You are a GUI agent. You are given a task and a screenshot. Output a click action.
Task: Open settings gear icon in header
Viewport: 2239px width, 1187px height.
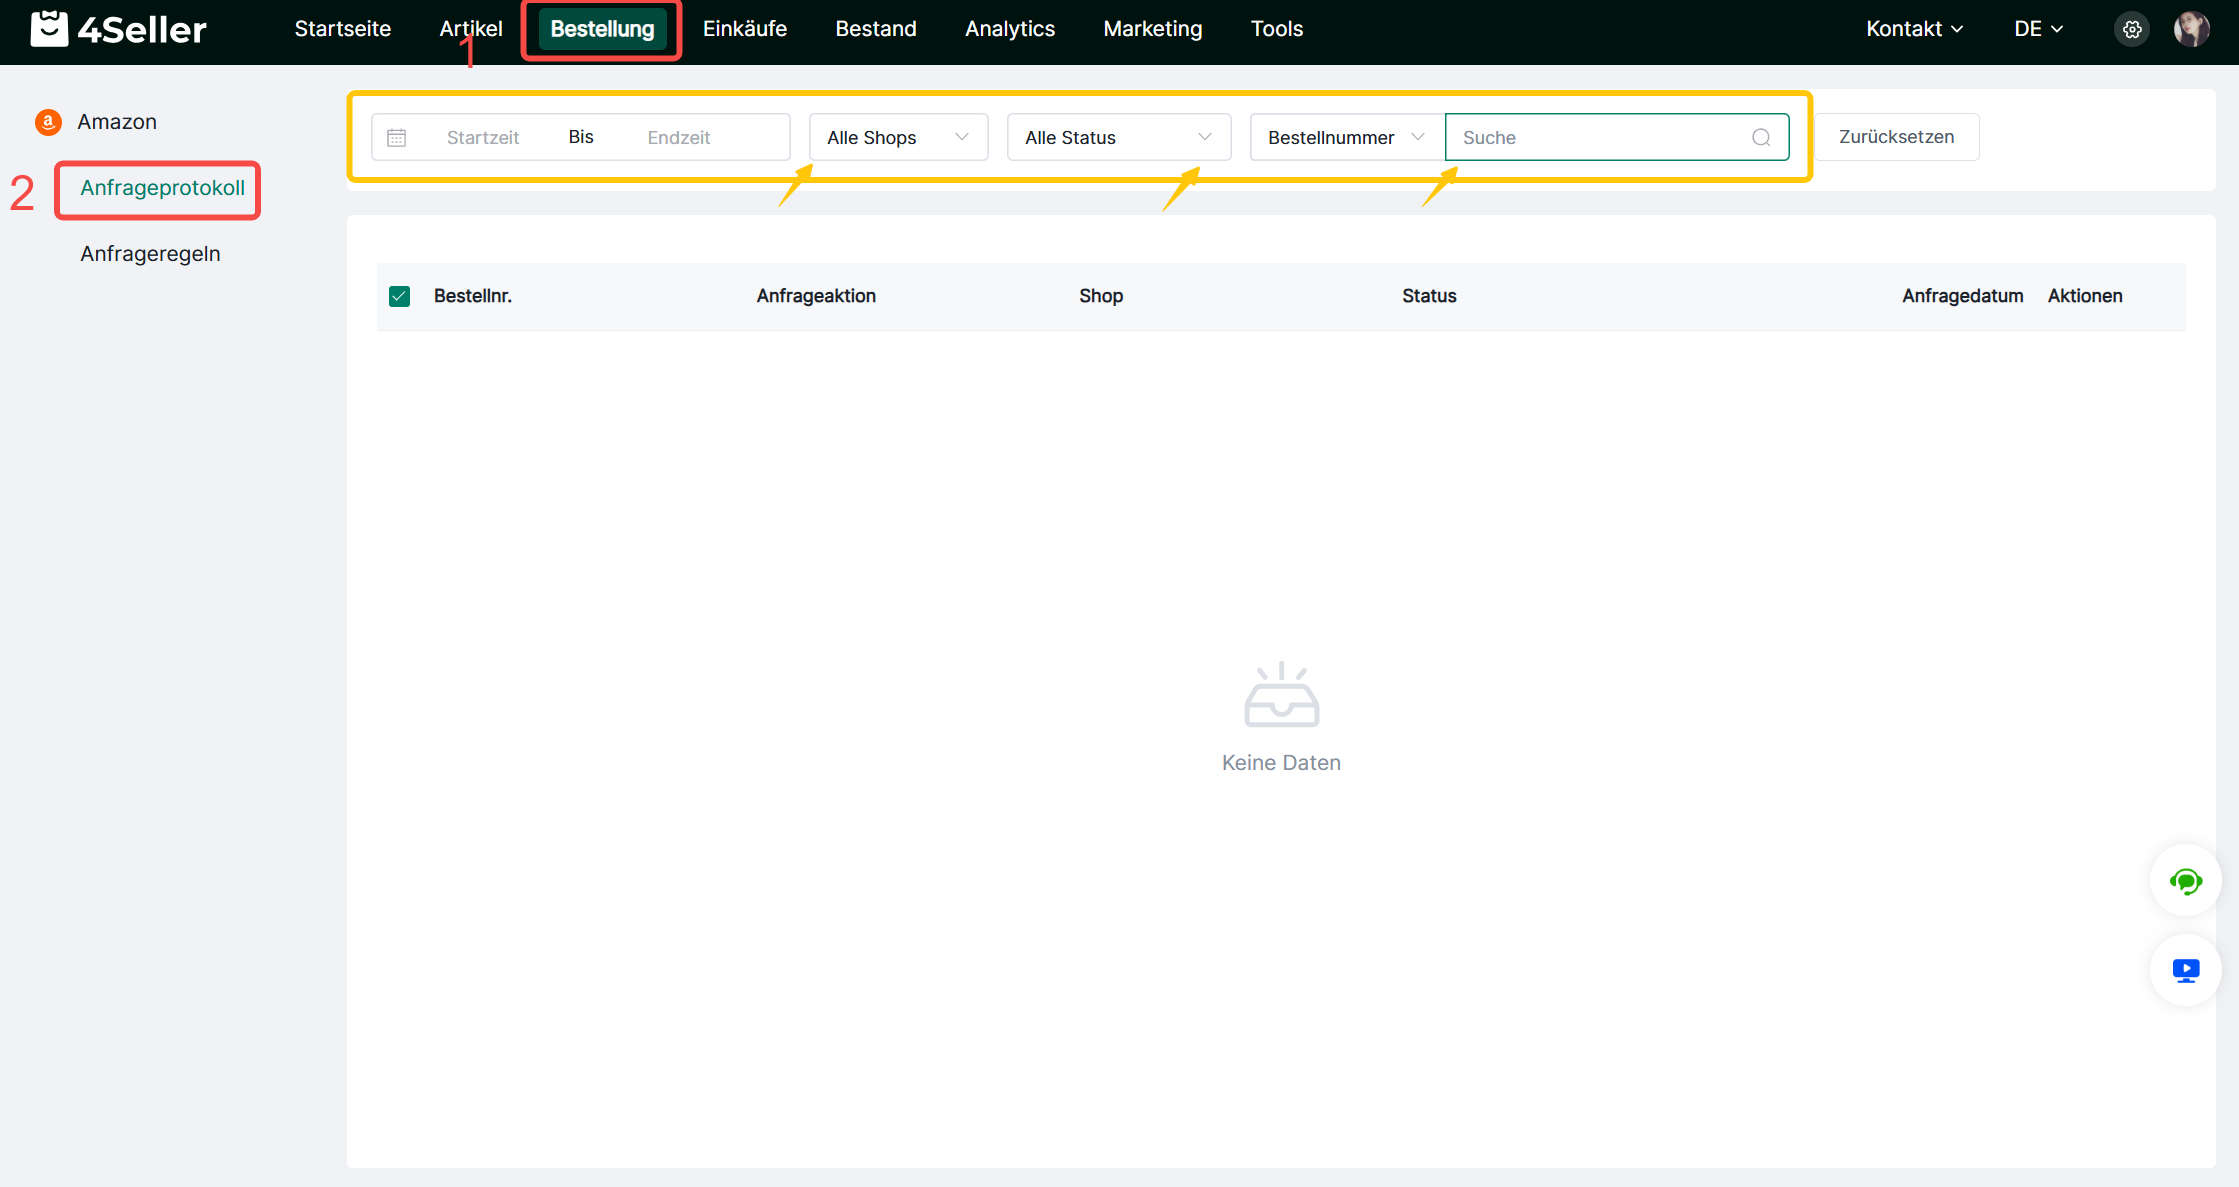click(x=2132, y=29)
